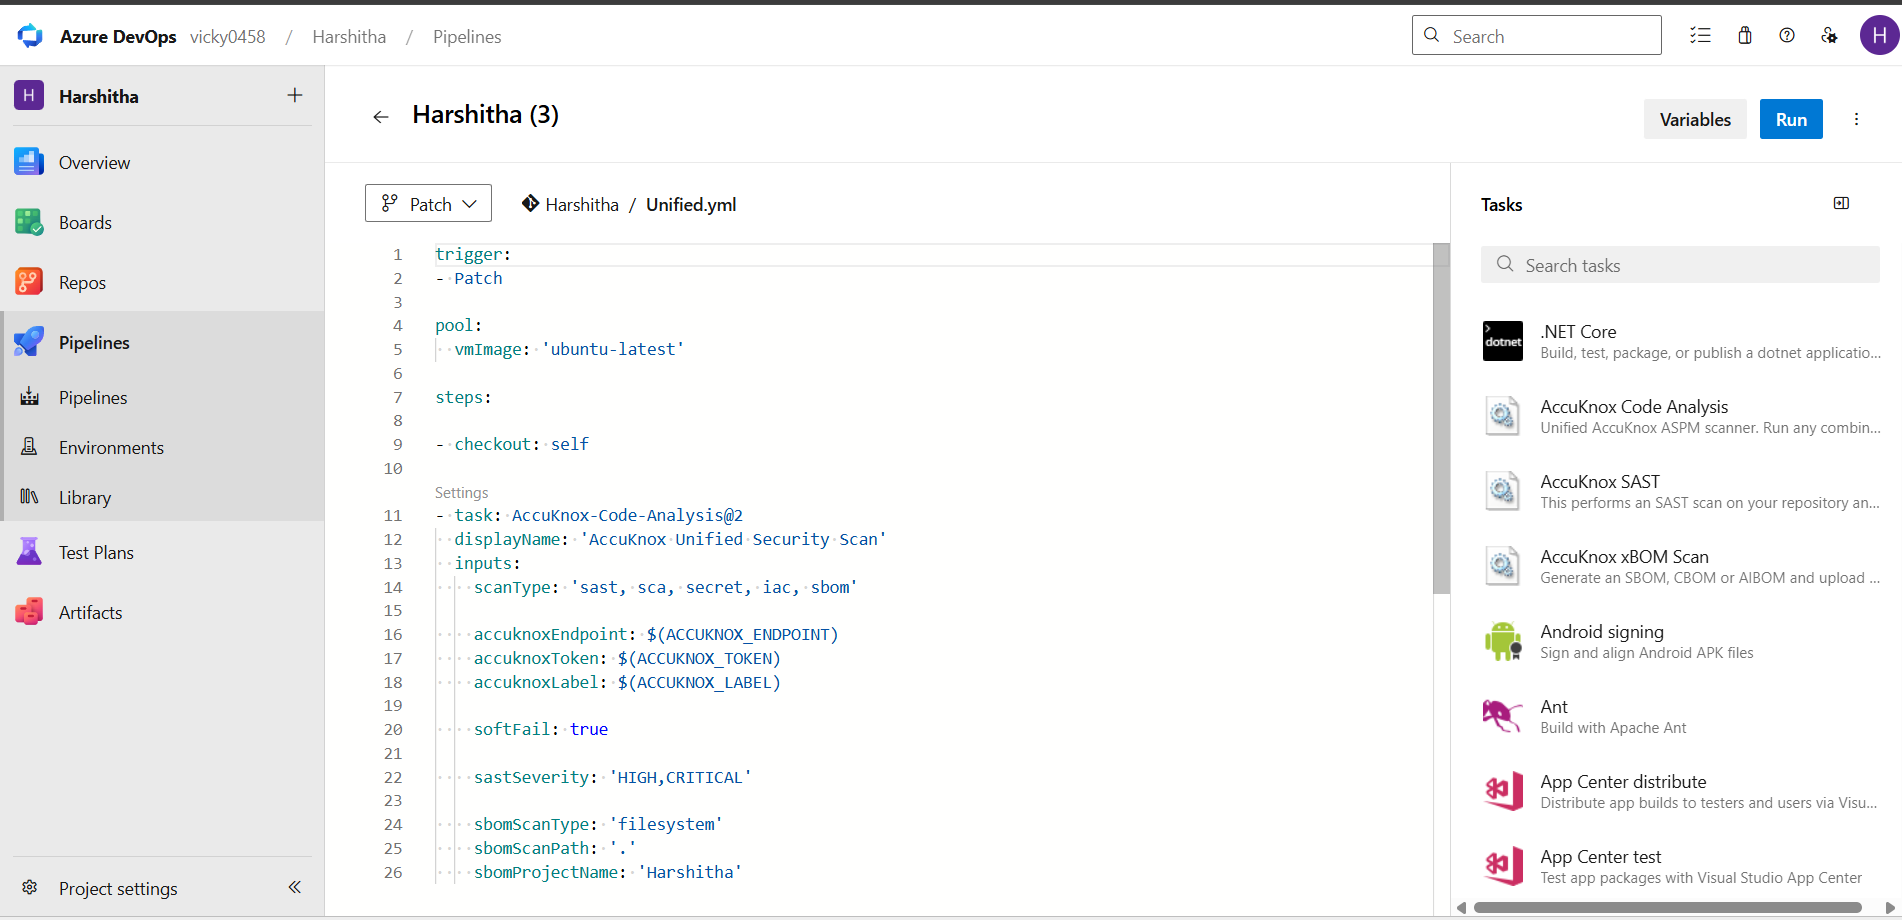Click the Settings link above the task
1902x920 pixels.
pos(462,493)
